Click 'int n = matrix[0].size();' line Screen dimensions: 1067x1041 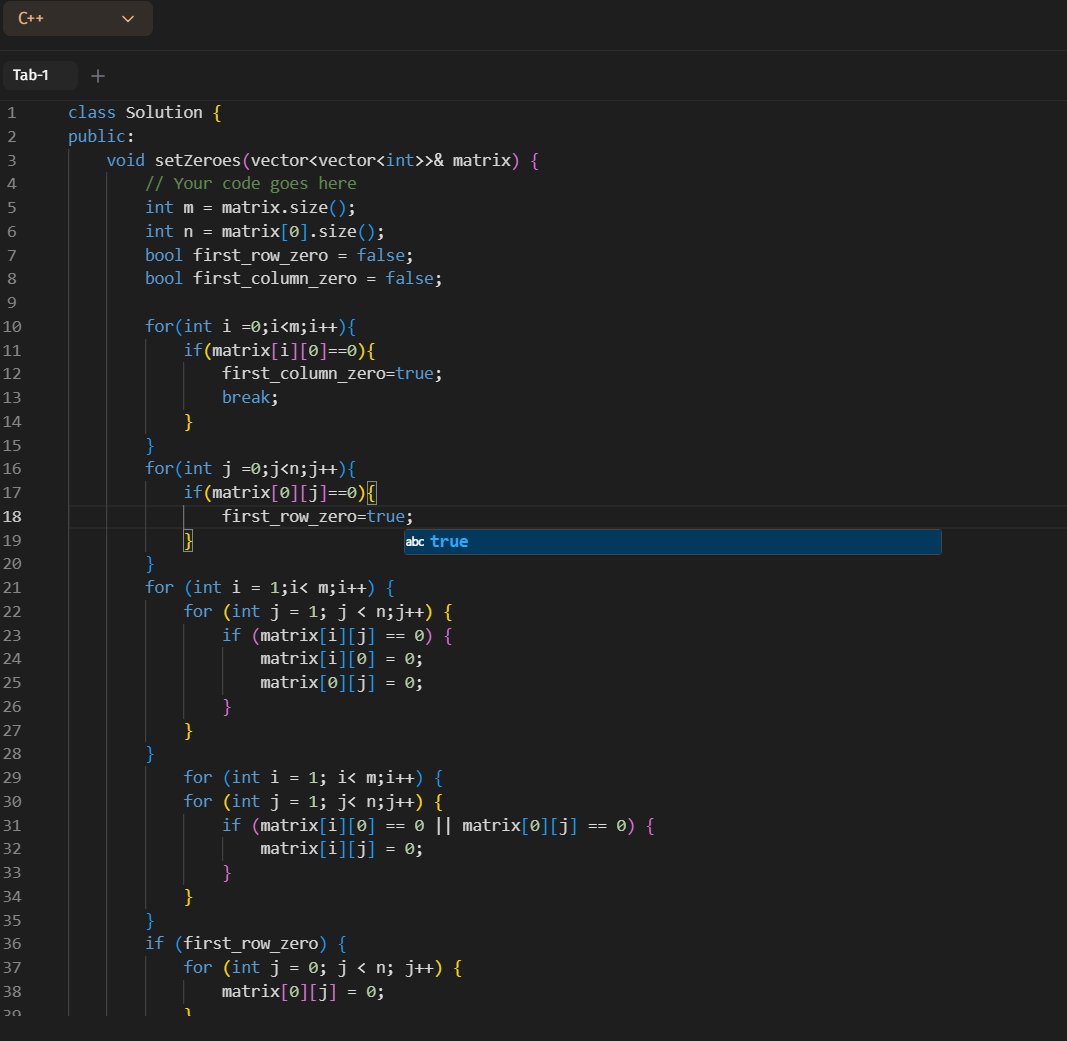tap(264, 231)
